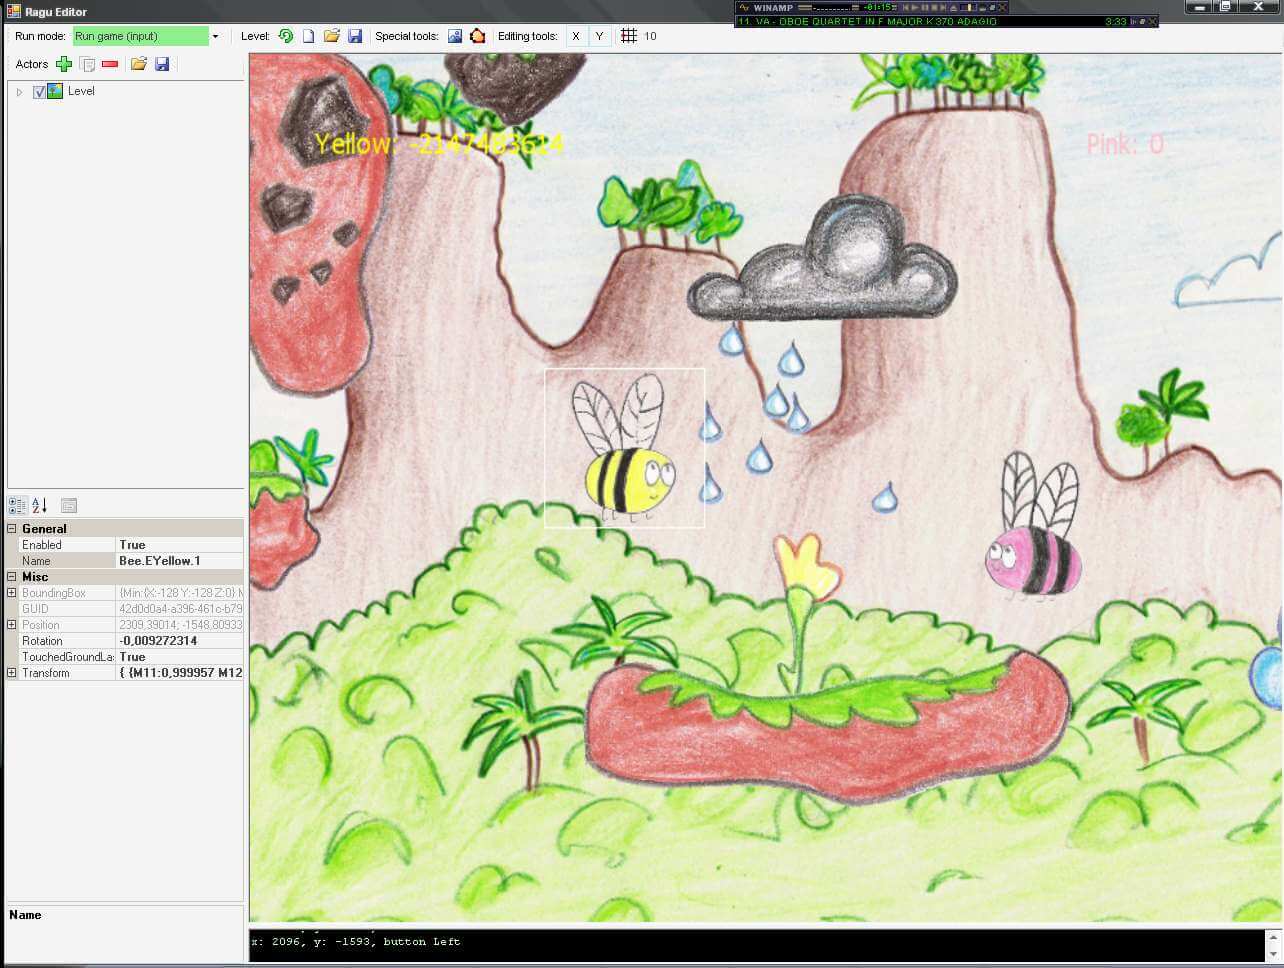Sort properties alphabetically with the A-Z icon
1284x968 pixels.
[x=40, y=505]
